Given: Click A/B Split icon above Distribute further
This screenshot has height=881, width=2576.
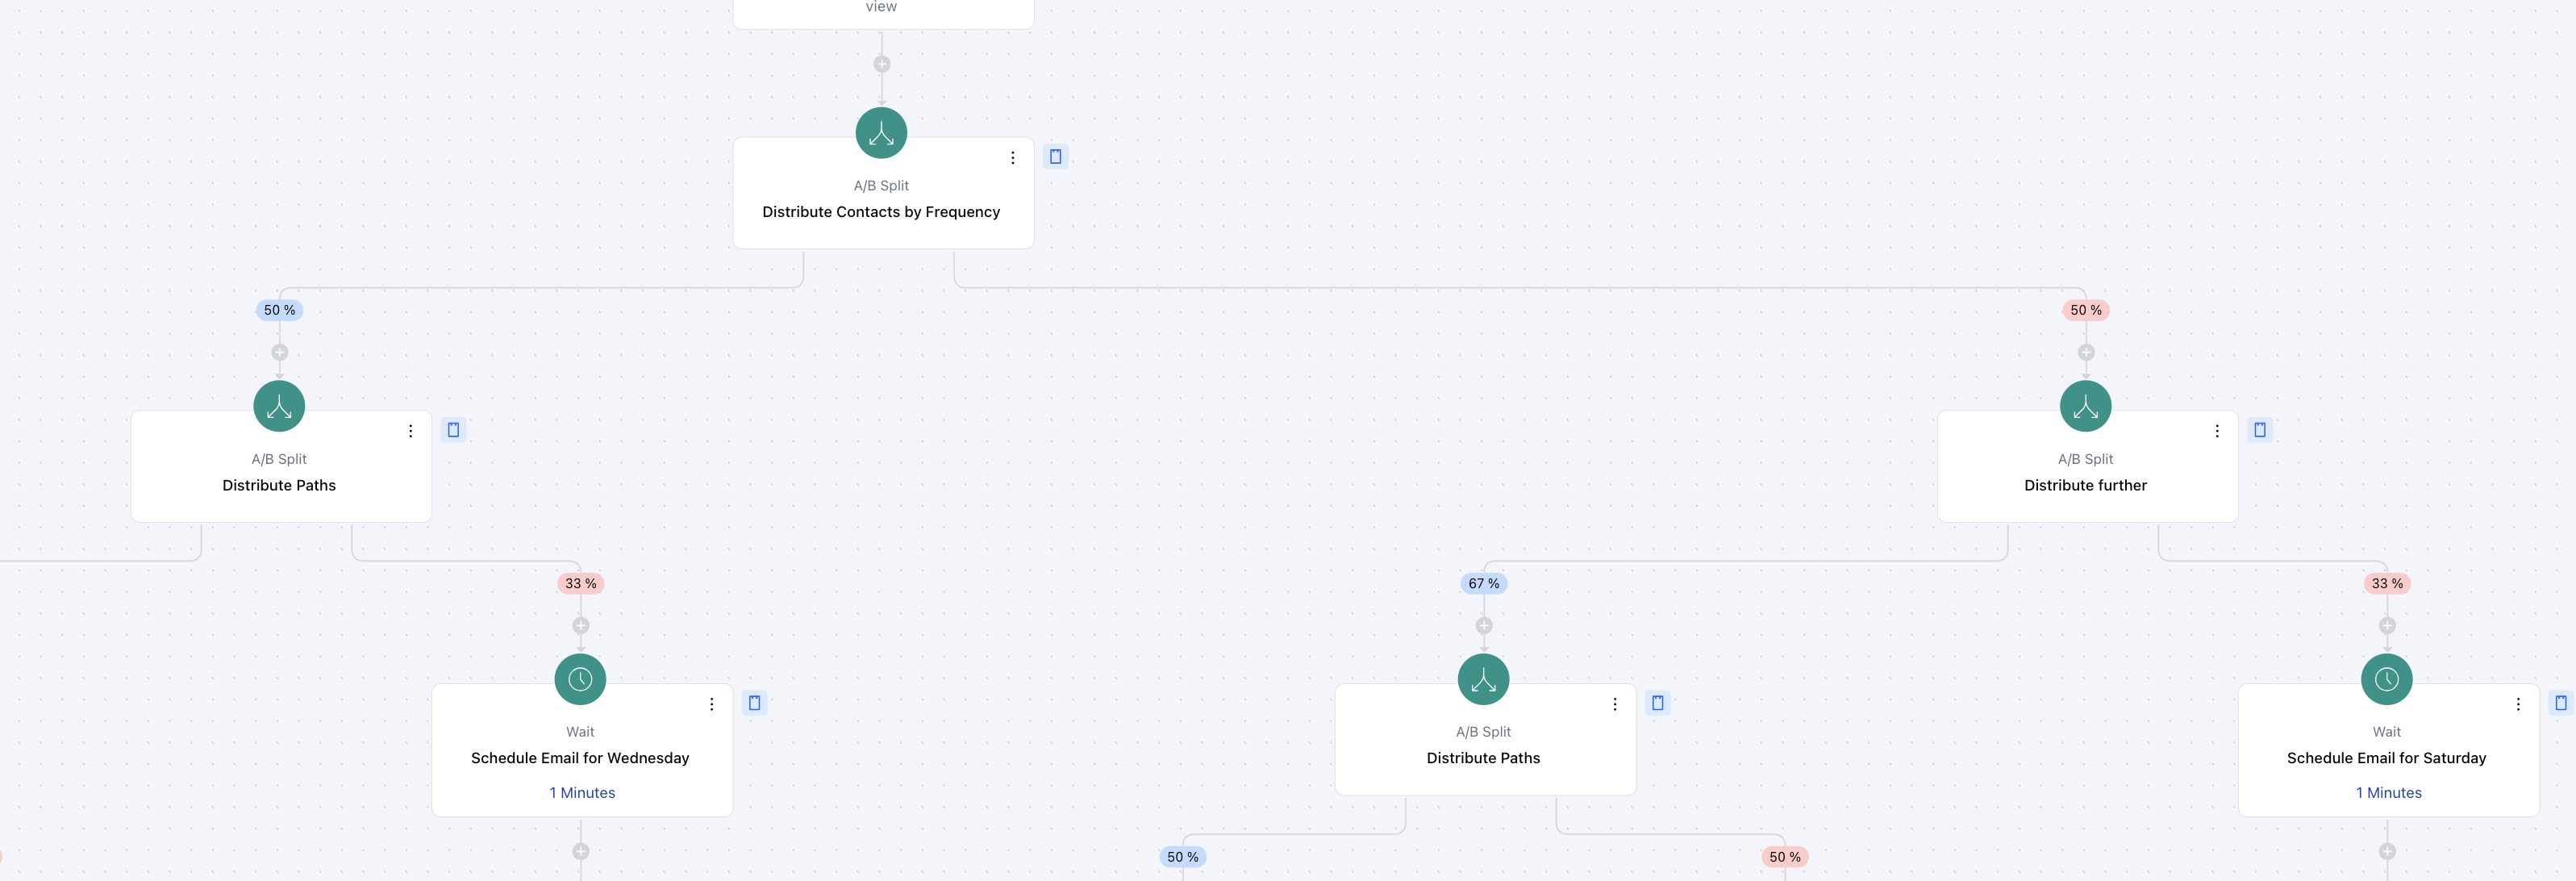Looking at the screenshot, I should (2085, 406).
